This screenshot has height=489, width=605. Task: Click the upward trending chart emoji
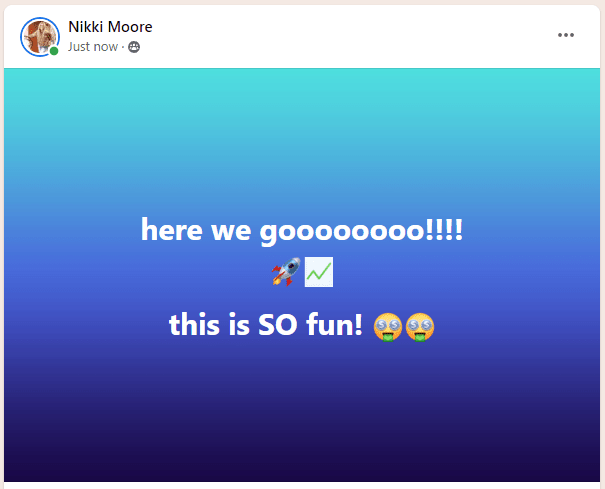pyautogui.click(x=319, y=271)
